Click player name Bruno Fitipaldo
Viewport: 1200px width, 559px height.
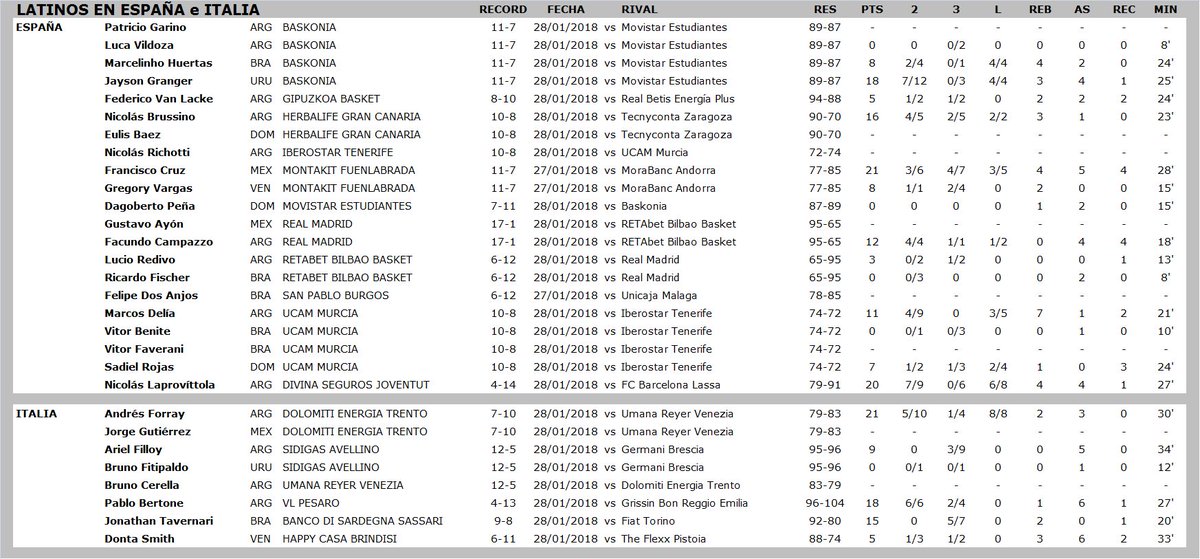(x=143, y=467)
